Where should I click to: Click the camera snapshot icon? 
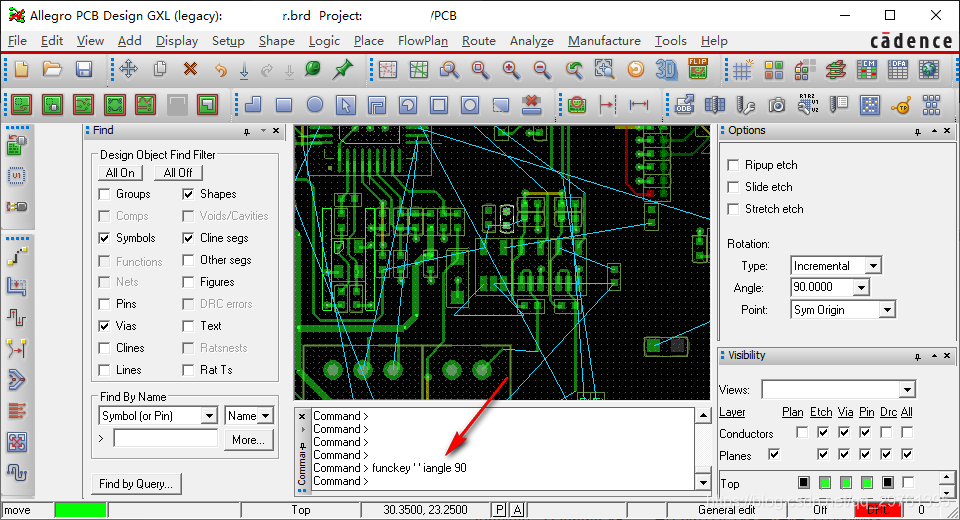[x=777, y=105]
